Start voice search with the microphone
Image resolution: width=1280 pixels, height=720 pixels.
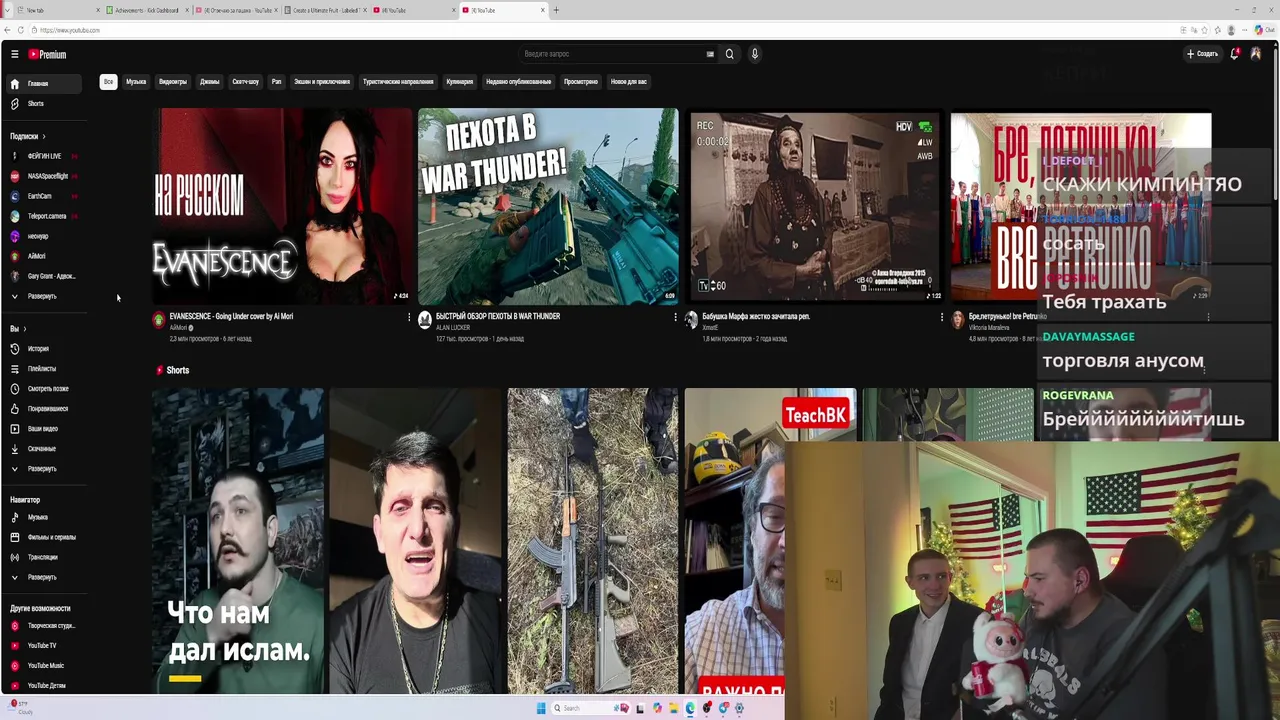coord(755,54)
